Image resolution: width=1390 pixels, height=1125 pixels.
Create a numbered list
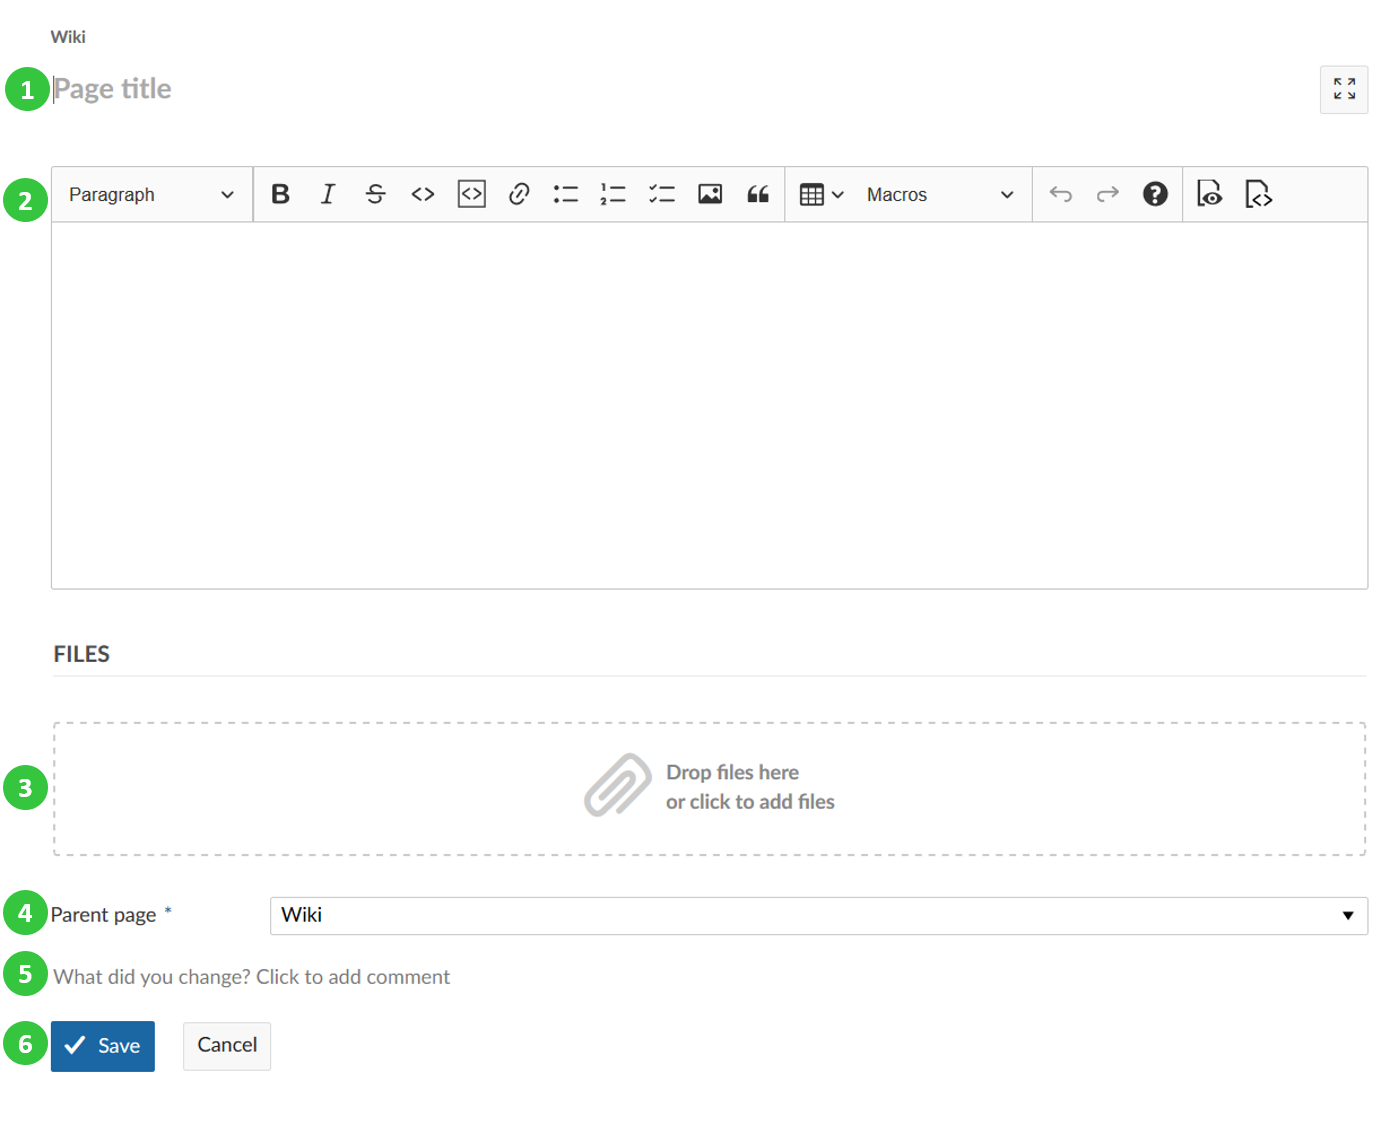[x=613, y=194]
